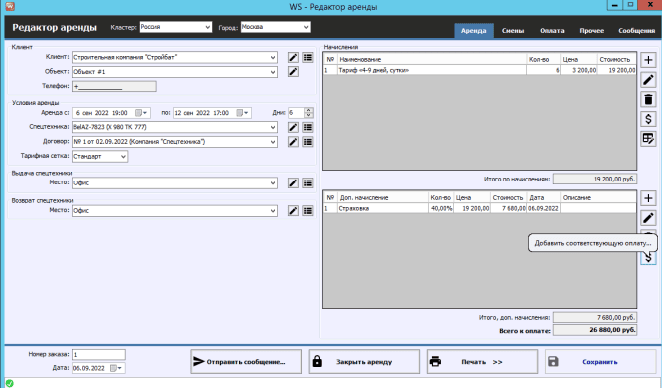Click the Телефон input field
Image resolution: width=662 pixels, height=388 pixels.
click(x=114, y=87)
